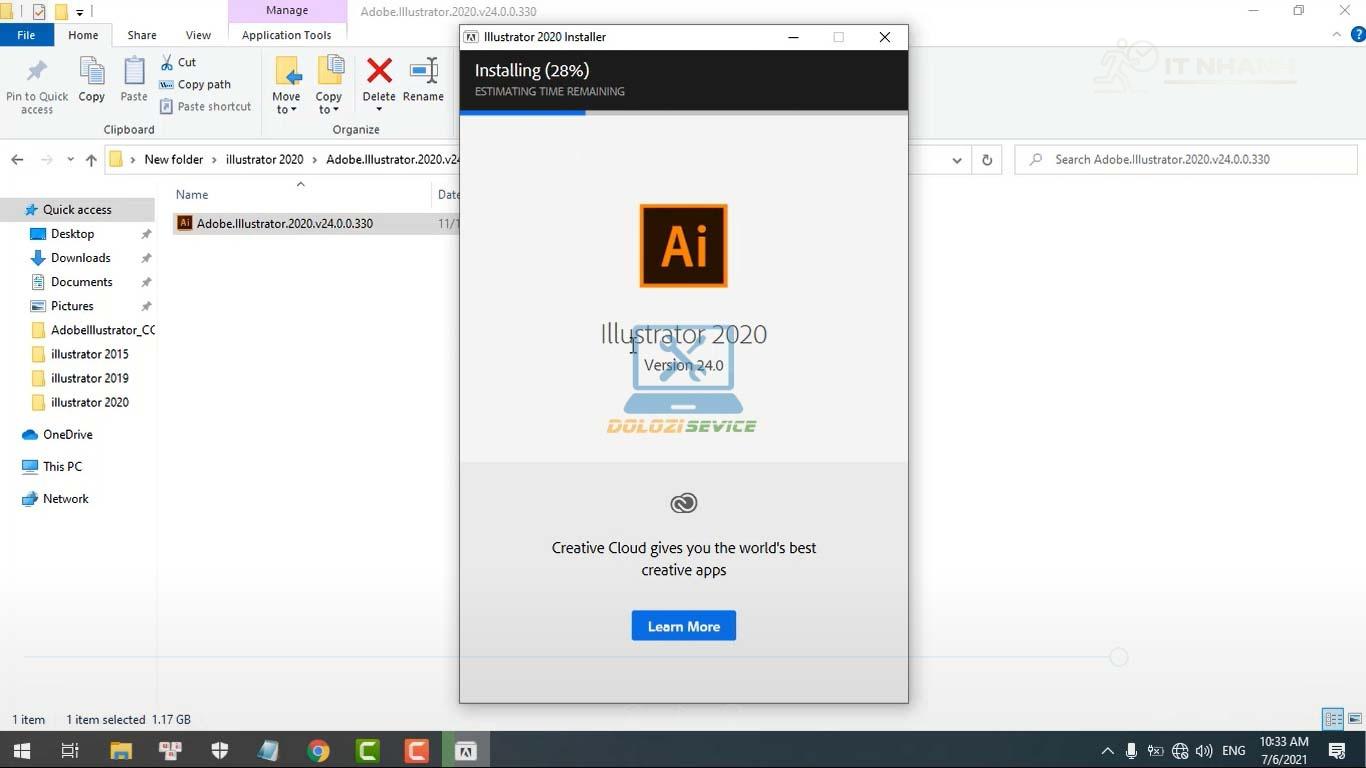This screenshot has width=1366, height=768.
Task: Open the address bar history dropdown
Action: 956,159
